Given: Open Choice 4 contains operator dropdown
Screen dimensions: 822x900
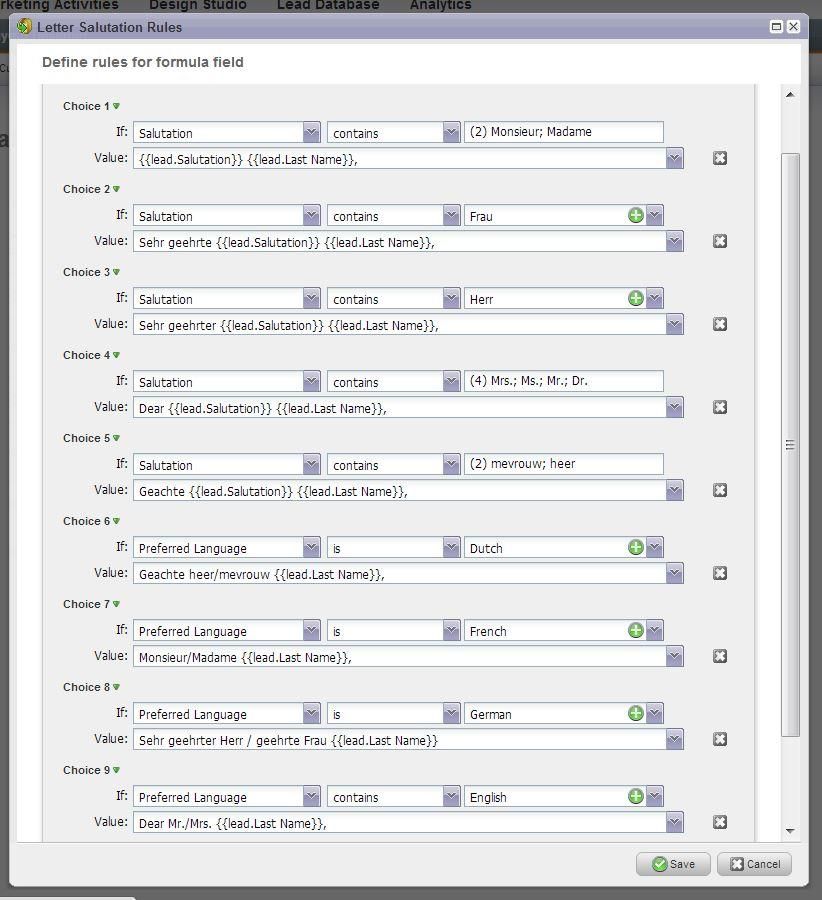Looking at the screenshot, I should pyautogui.click(x=451, y=382).
